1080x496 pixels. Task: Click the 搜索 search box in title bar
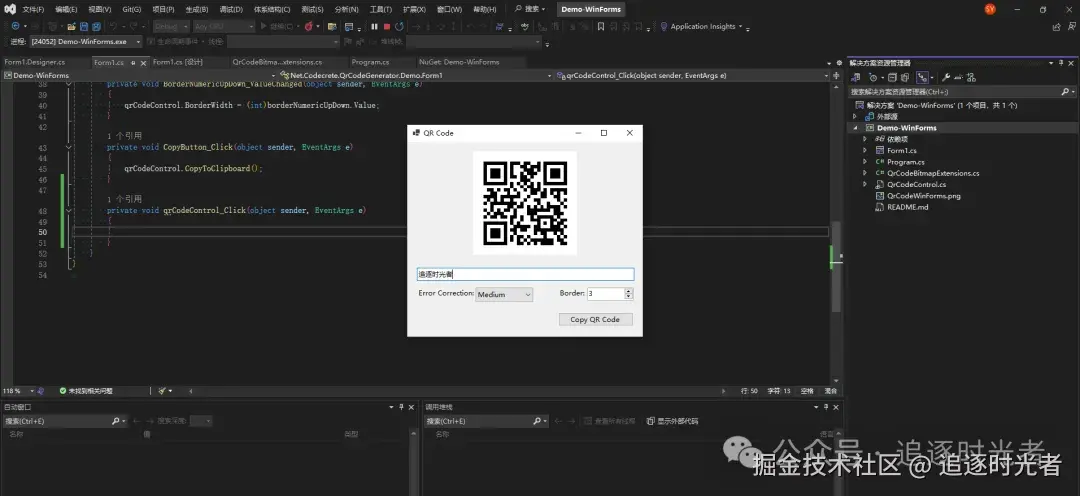530,9
